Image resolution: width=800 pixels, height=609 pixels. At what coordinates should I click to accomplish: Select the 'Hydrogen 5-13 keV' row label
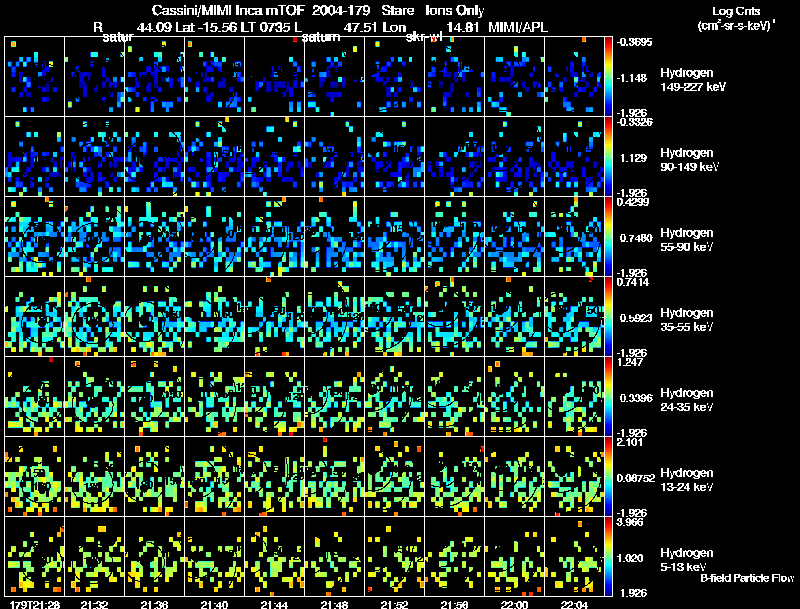pos(687,560)
